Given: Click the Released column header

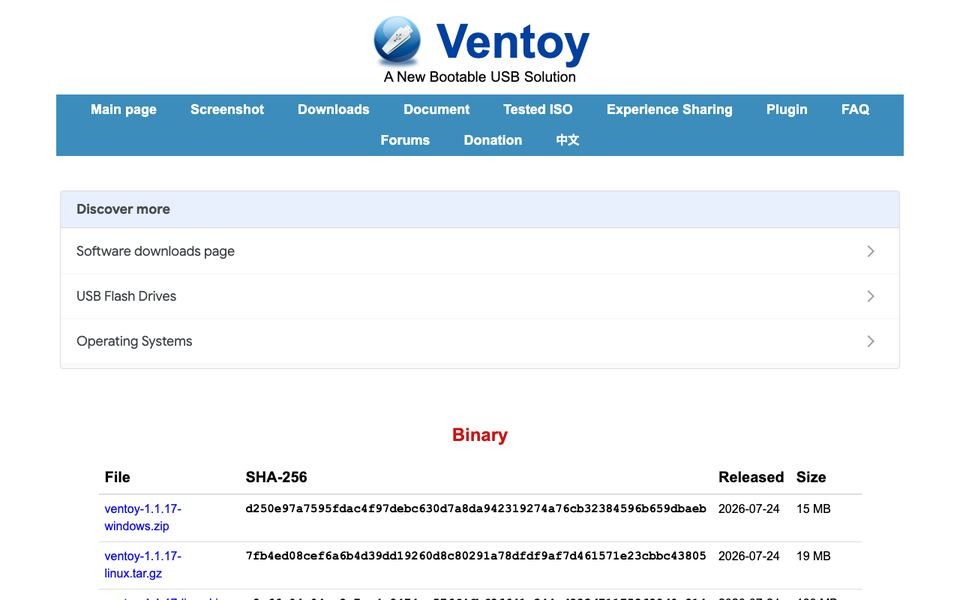Looking at the screenshot, I should tap(751, 477).
